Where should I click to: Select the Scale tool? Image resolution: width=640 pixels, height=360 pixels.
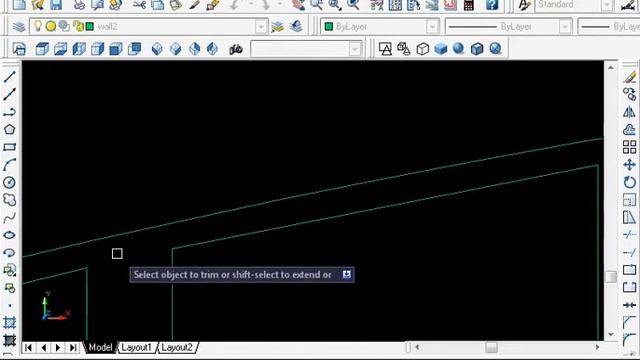(x=630, y=200)
